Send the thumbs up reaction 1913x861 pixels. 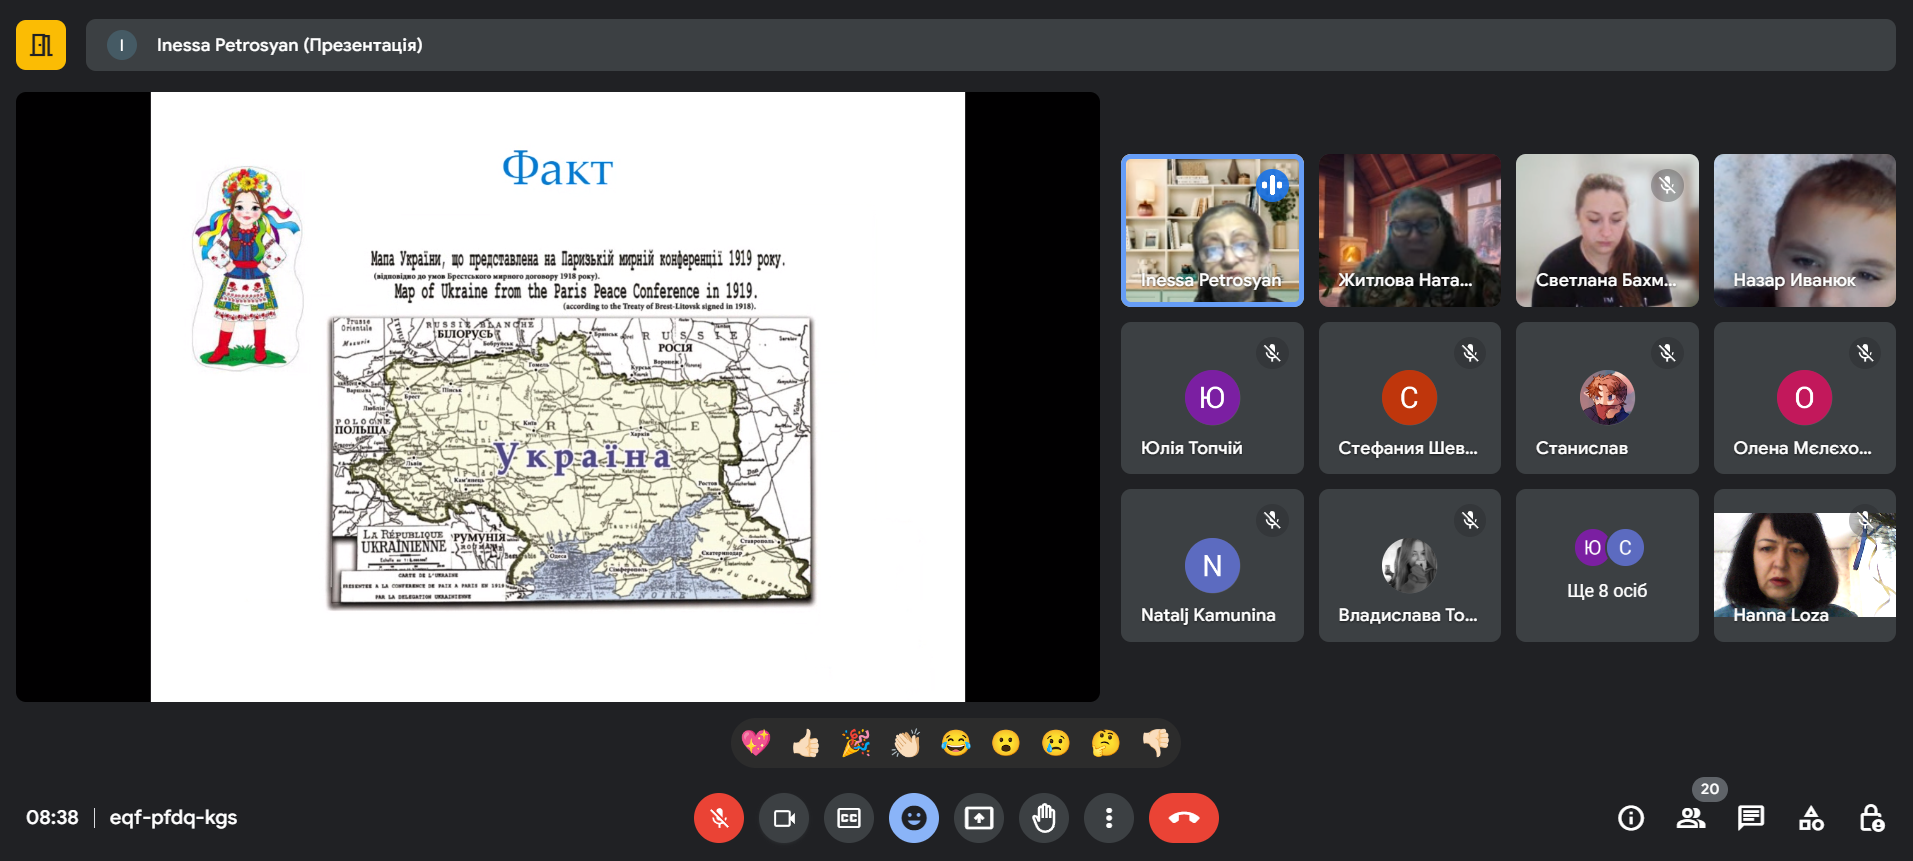point(806,743)
